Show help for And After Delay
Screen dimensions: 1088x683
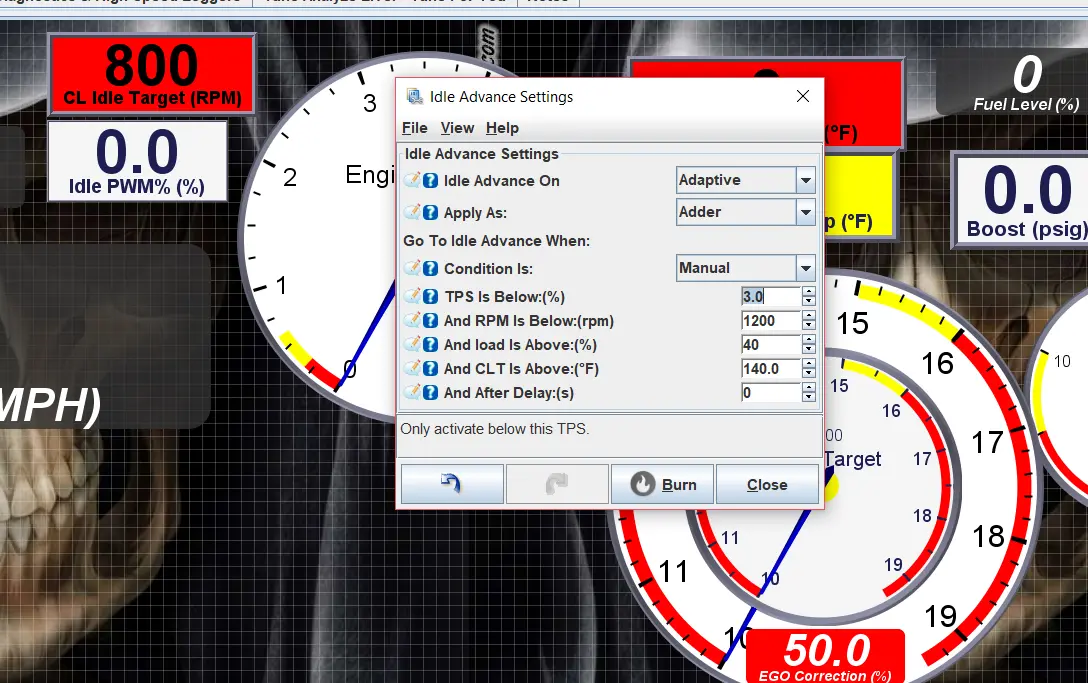pyautogui.click(x=430, y=393)
